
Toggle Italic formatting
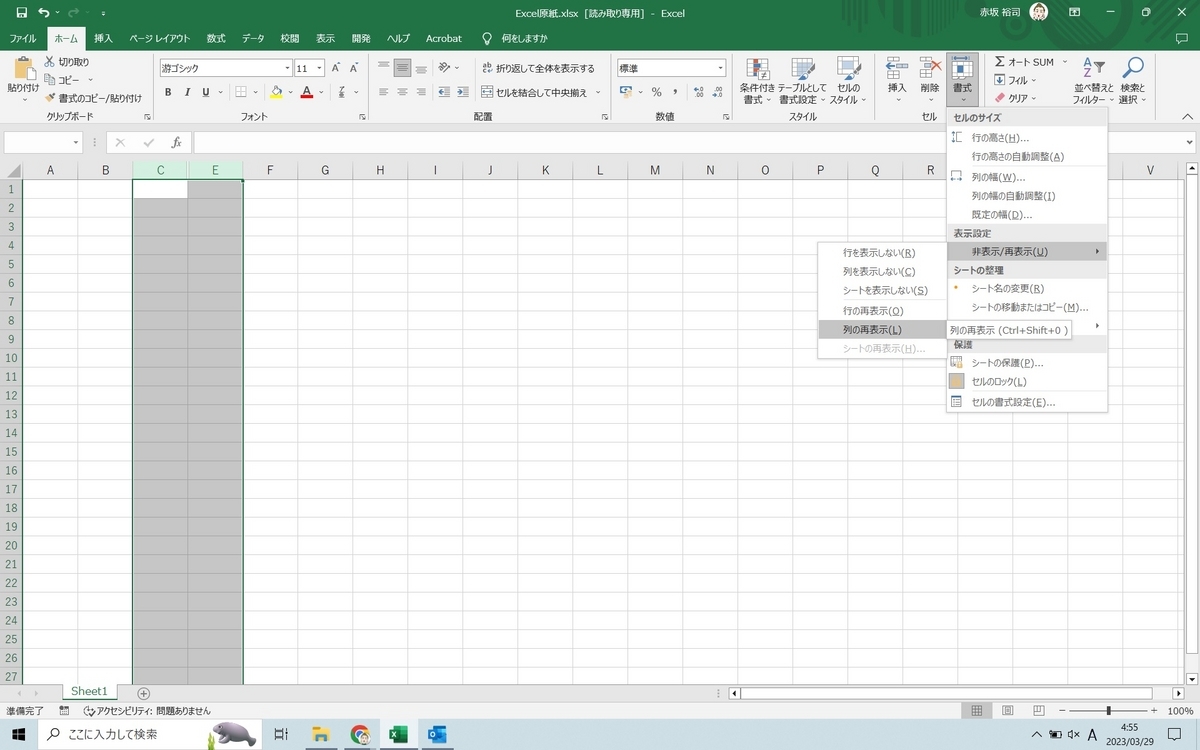pyautogui.click(x=187, y=92)
